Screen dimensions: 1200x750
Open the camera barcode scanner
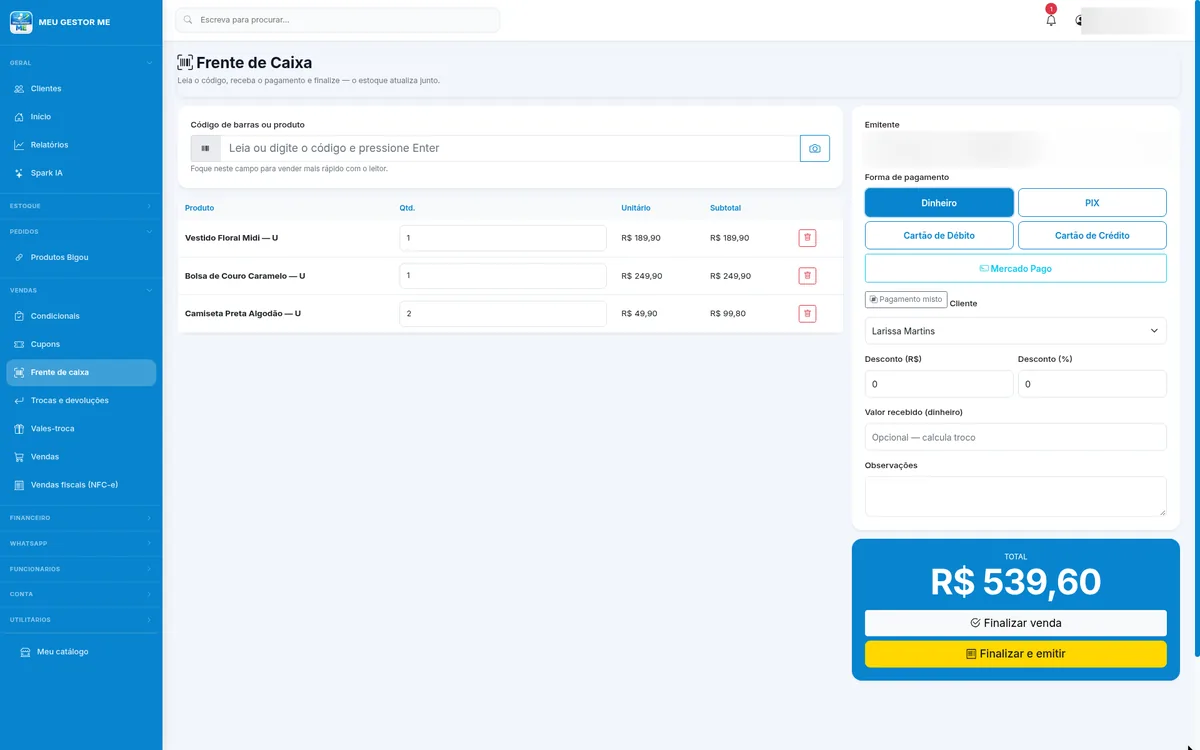(x=815, y=148)
